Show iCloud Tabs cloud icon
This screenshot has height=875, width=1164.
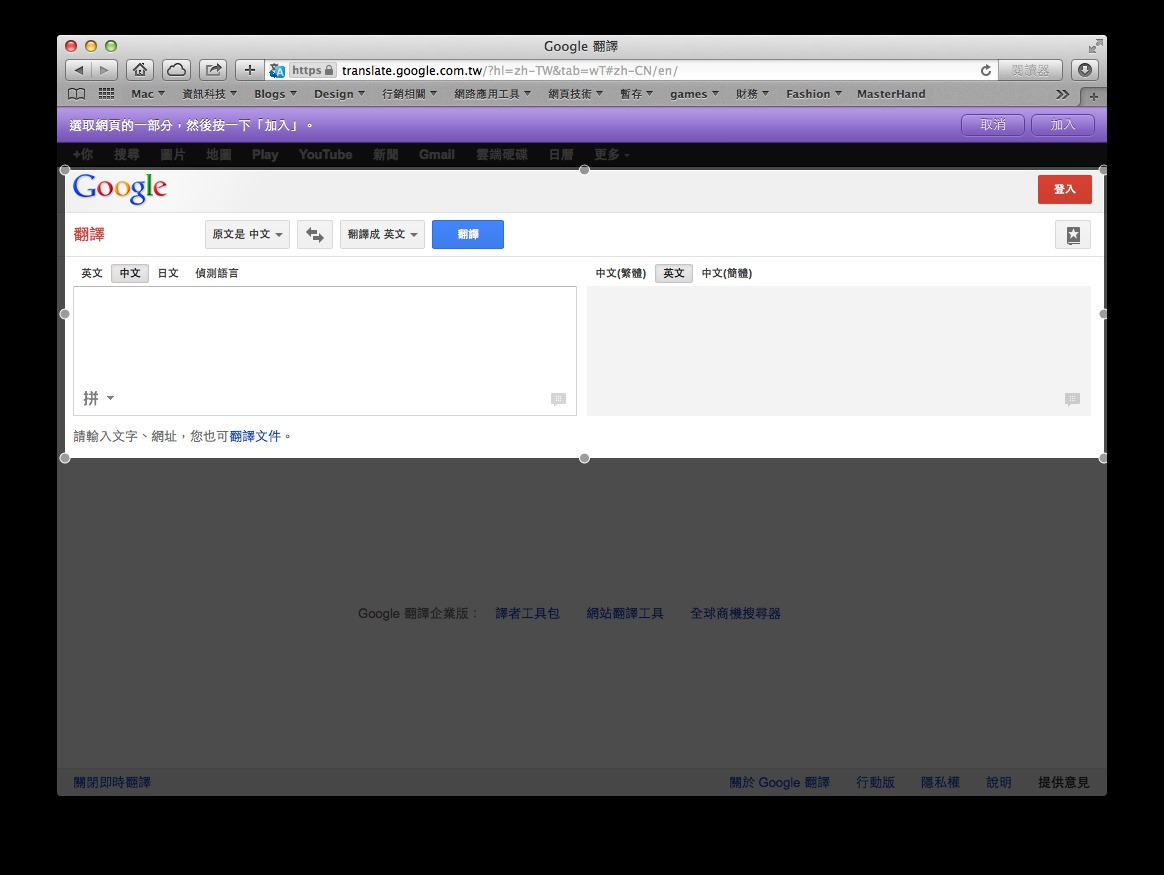pyautogui.click(x=177, y=70)
